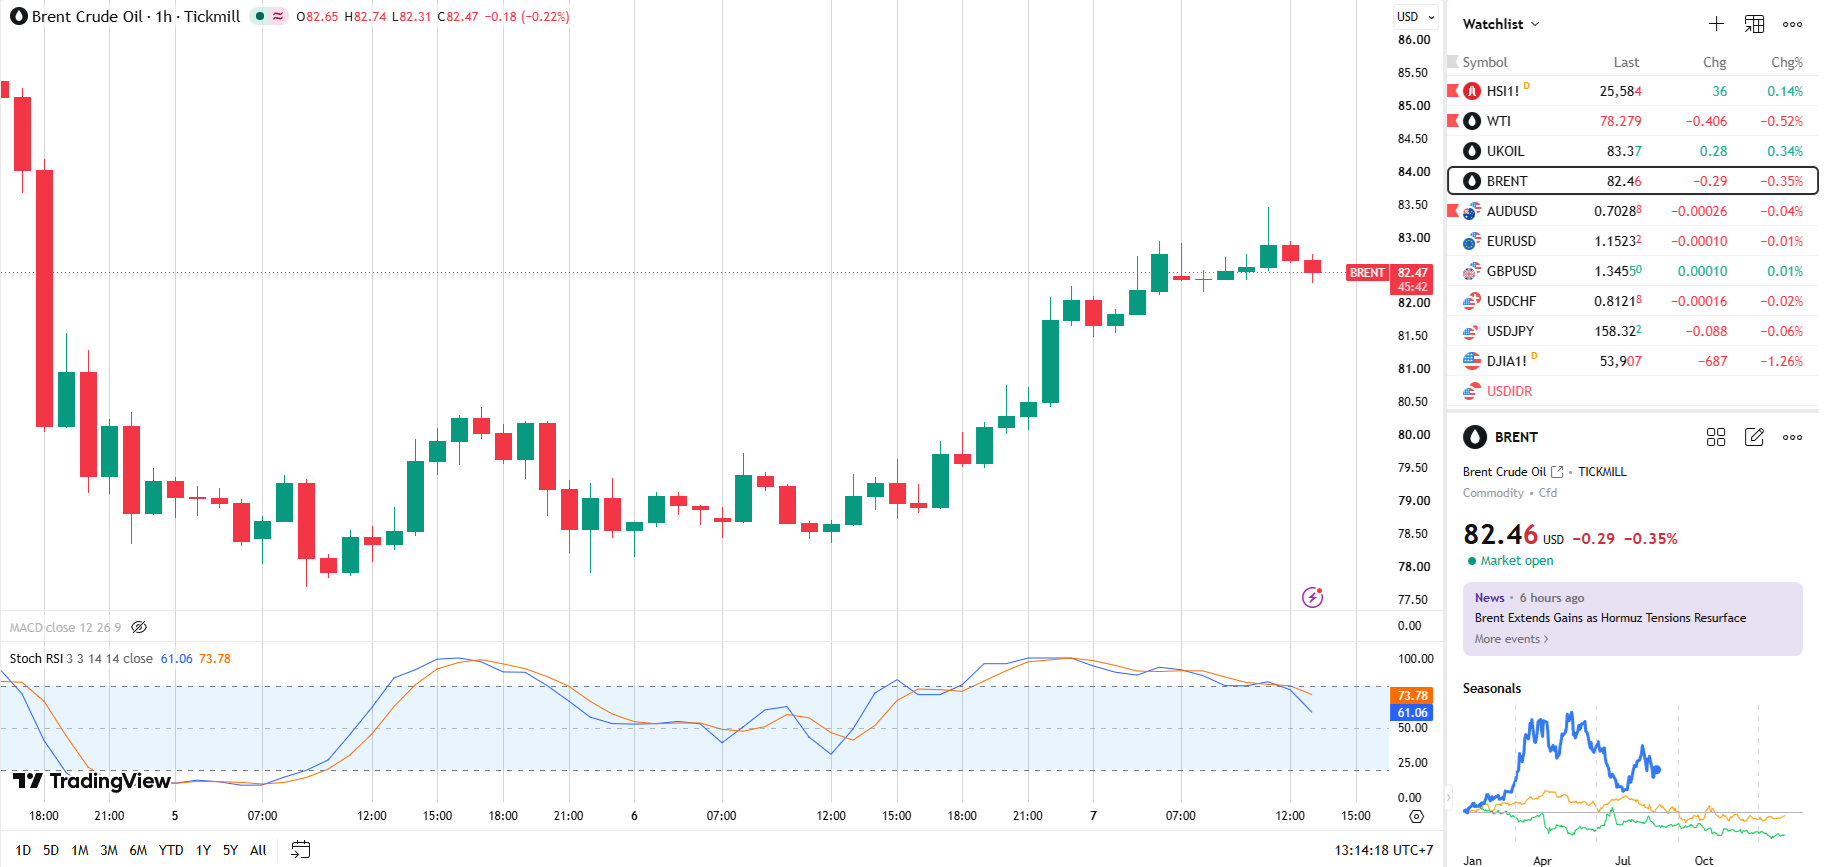This screenshot has width=1828, height=867.
Task: Toggle the market status dot indicator
Action: click(259, 16)
